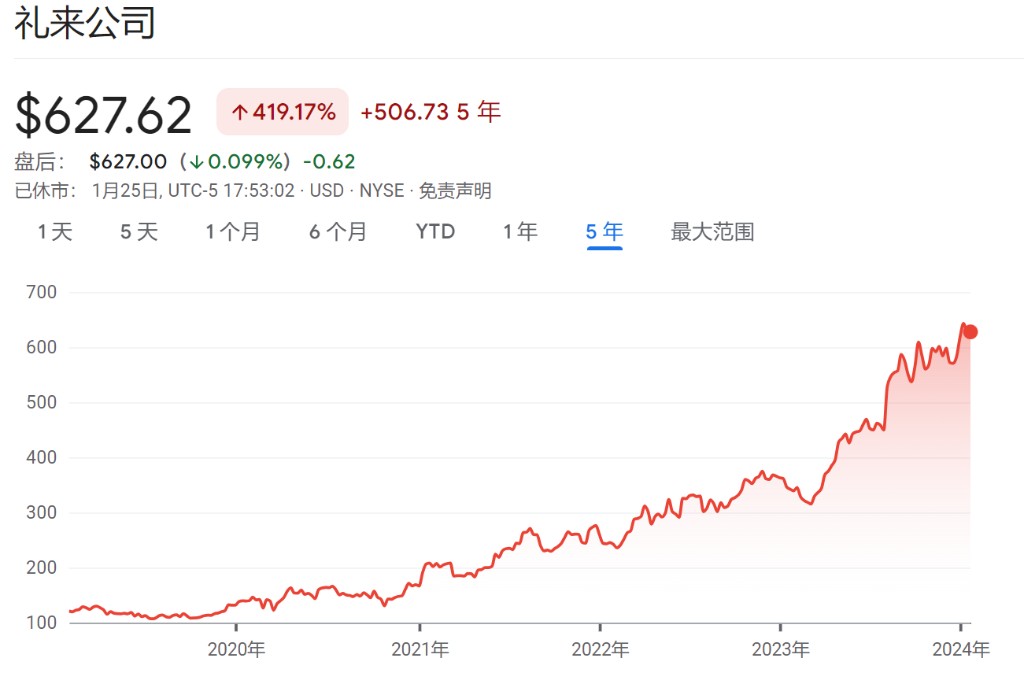Click the 2021年 axis label
Screen dimensions: 1024x682
click(420, 649)
